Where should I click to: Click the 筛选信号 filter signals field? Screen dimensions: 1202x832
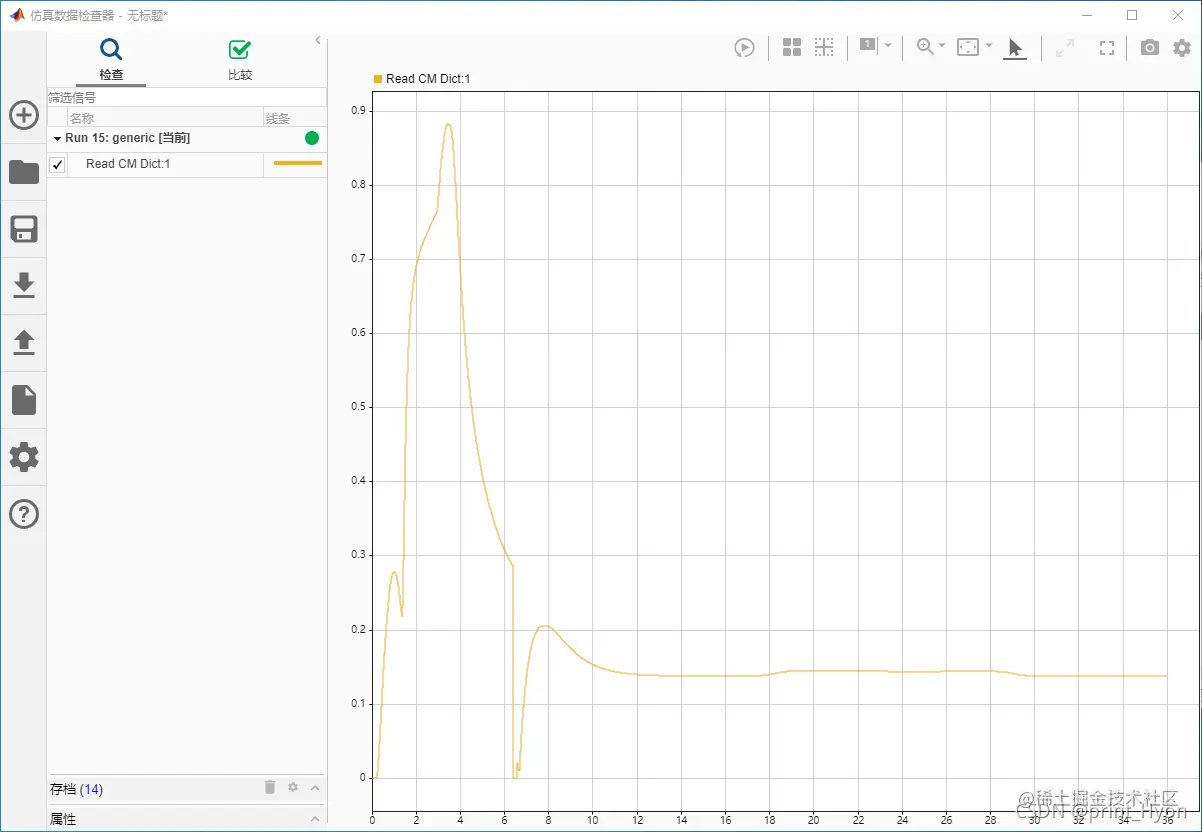point(187,98)
